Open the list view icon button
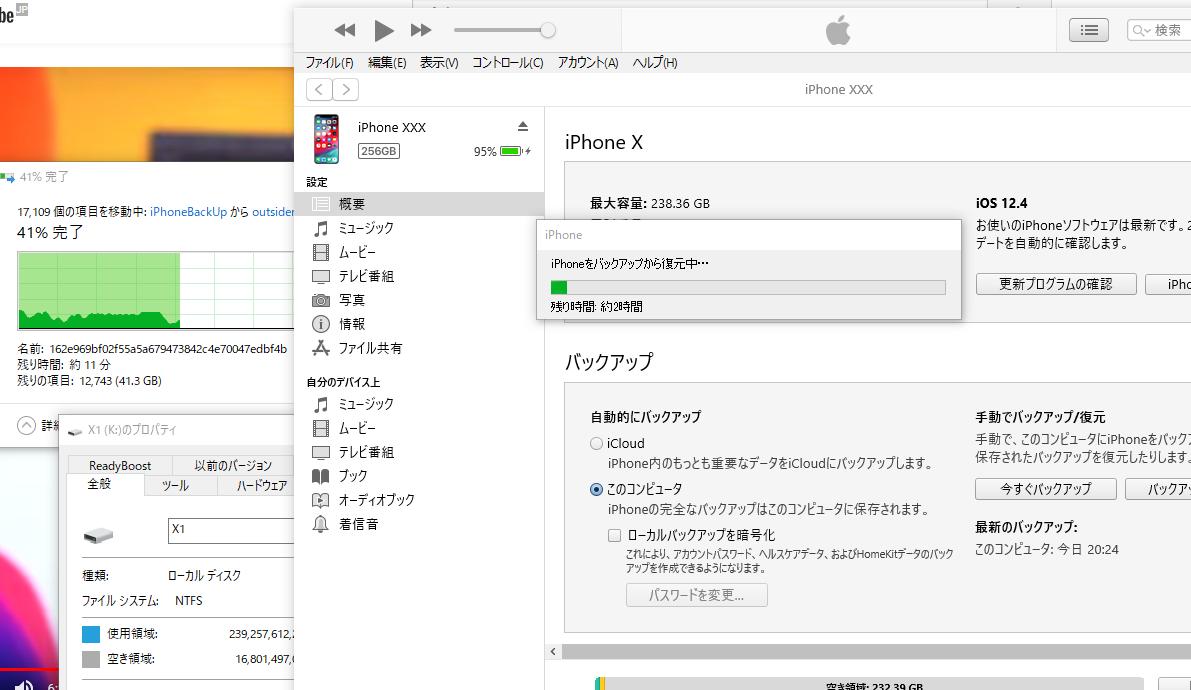 [1088, 30]
